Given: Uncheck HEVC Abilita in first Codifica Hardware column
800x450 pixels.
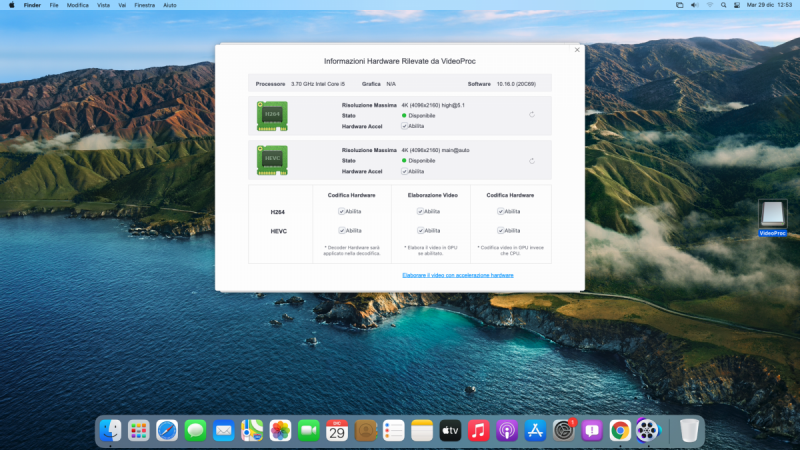Looking at the screenshot, I should [x=341, y=230].
